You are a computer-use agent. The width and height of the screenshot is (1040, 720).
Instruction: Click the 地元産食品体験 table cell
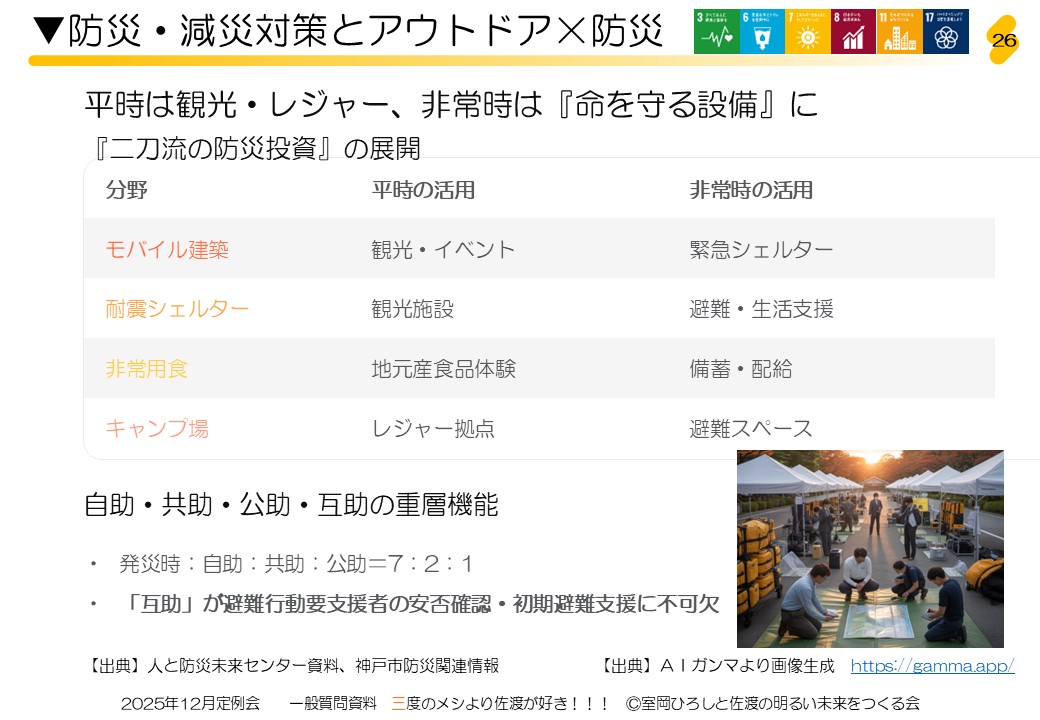[443, 369]
